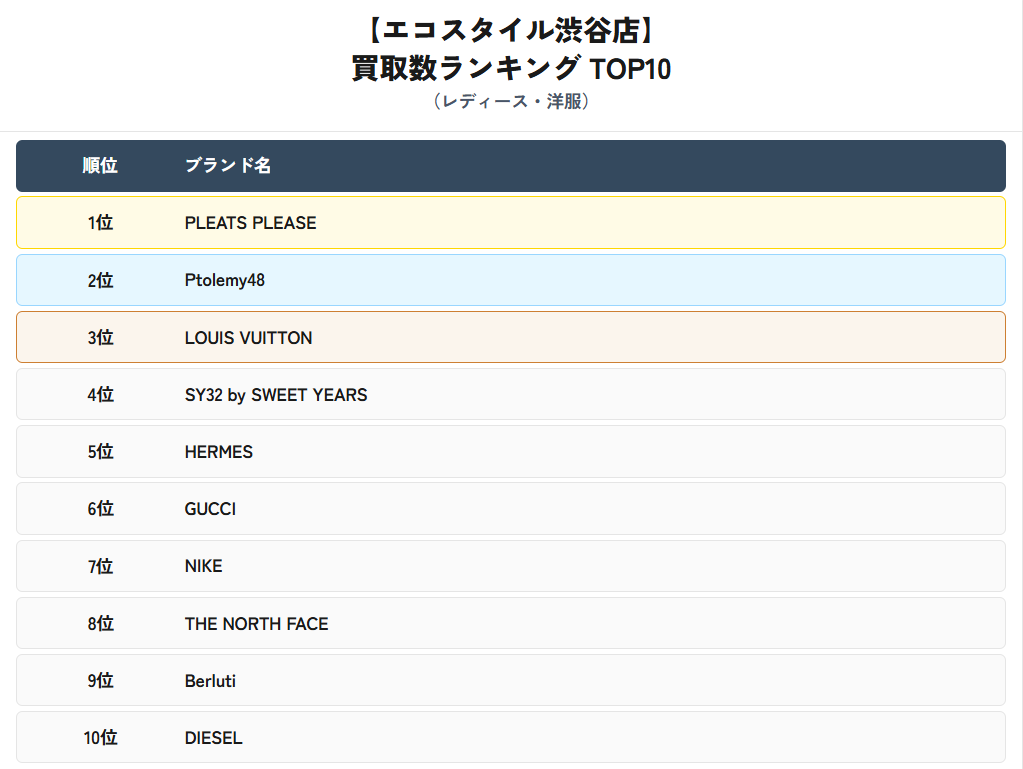Select the DIESEL ranking entry
Image resolution: width=1023 pixels, height=769 pixels.
tap(213, 738)
